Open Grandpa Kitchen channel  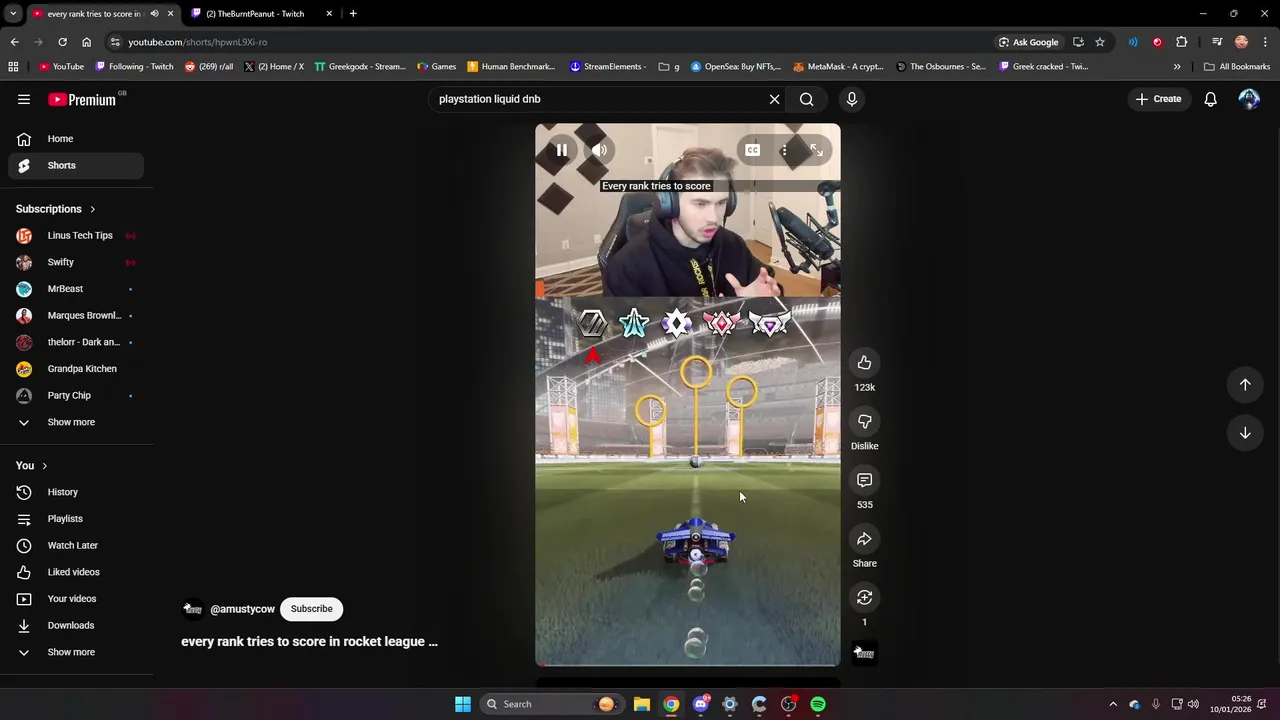(x=76, y=369)
